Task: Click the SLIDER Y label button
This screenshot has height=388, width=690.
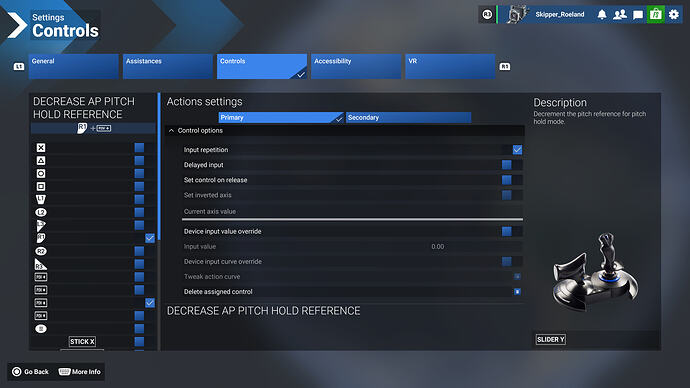Action: 551,340
